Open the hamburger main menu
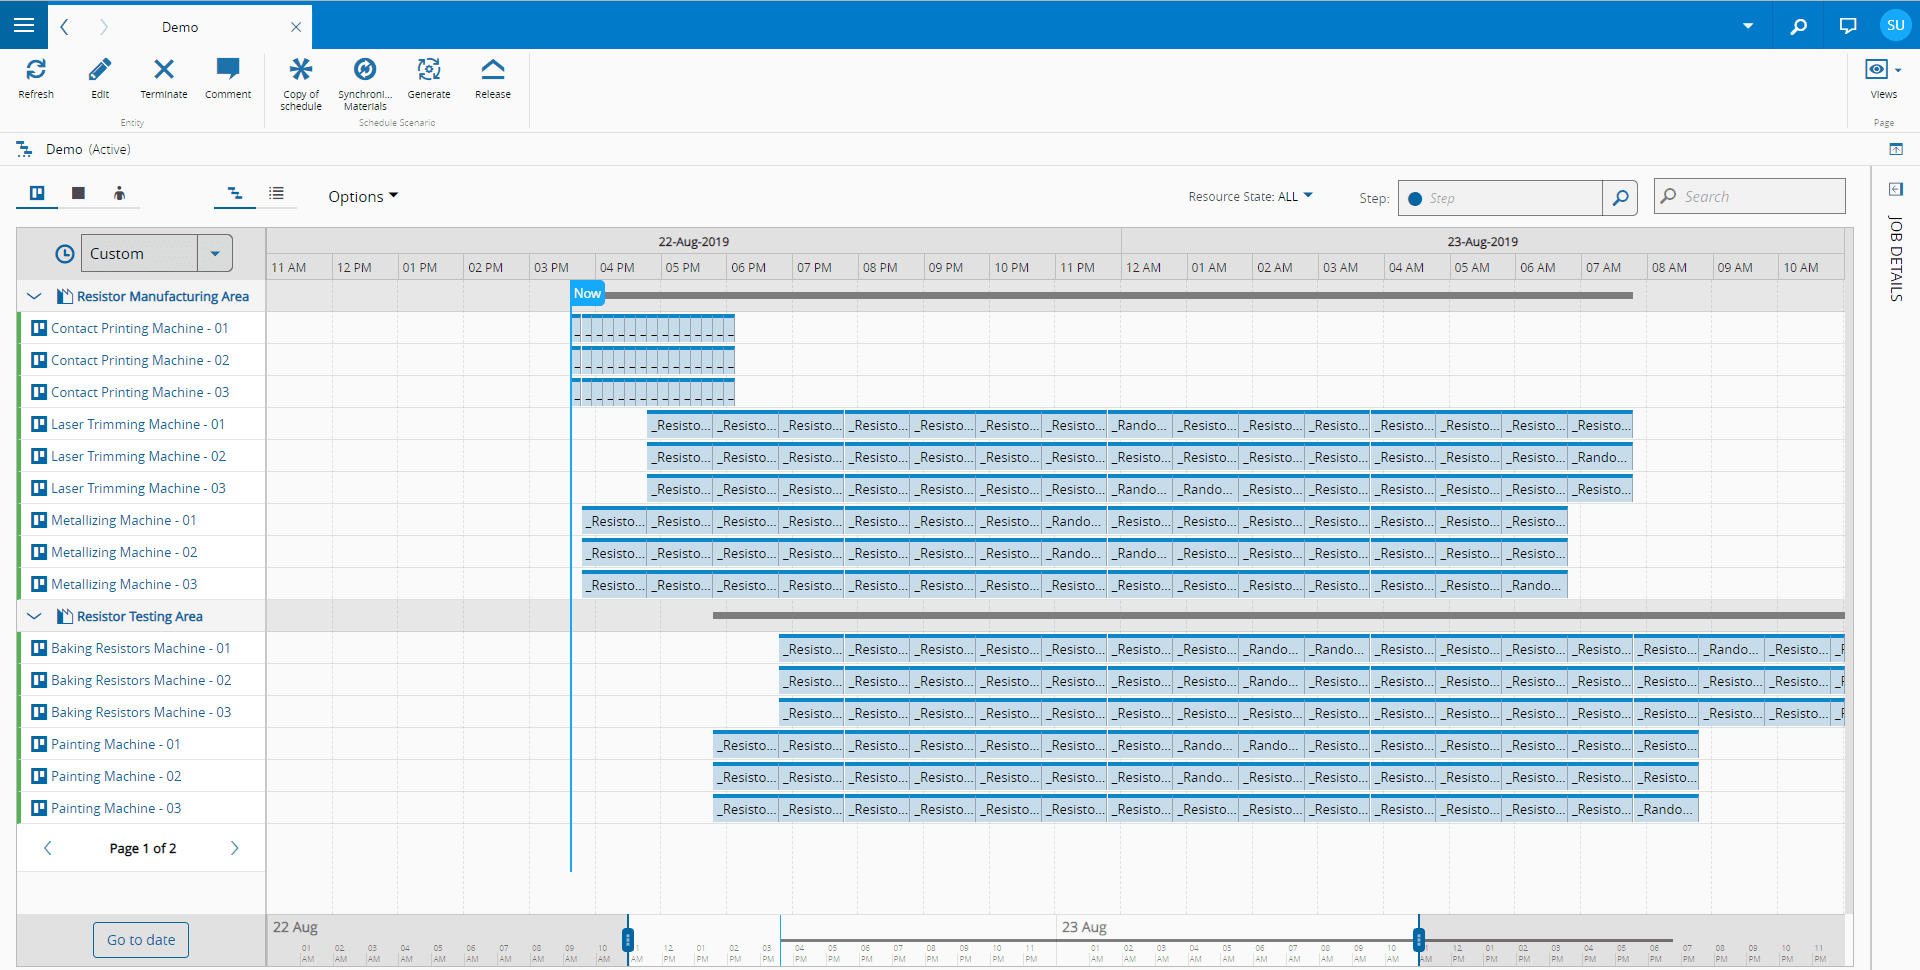 click(24, 25)
